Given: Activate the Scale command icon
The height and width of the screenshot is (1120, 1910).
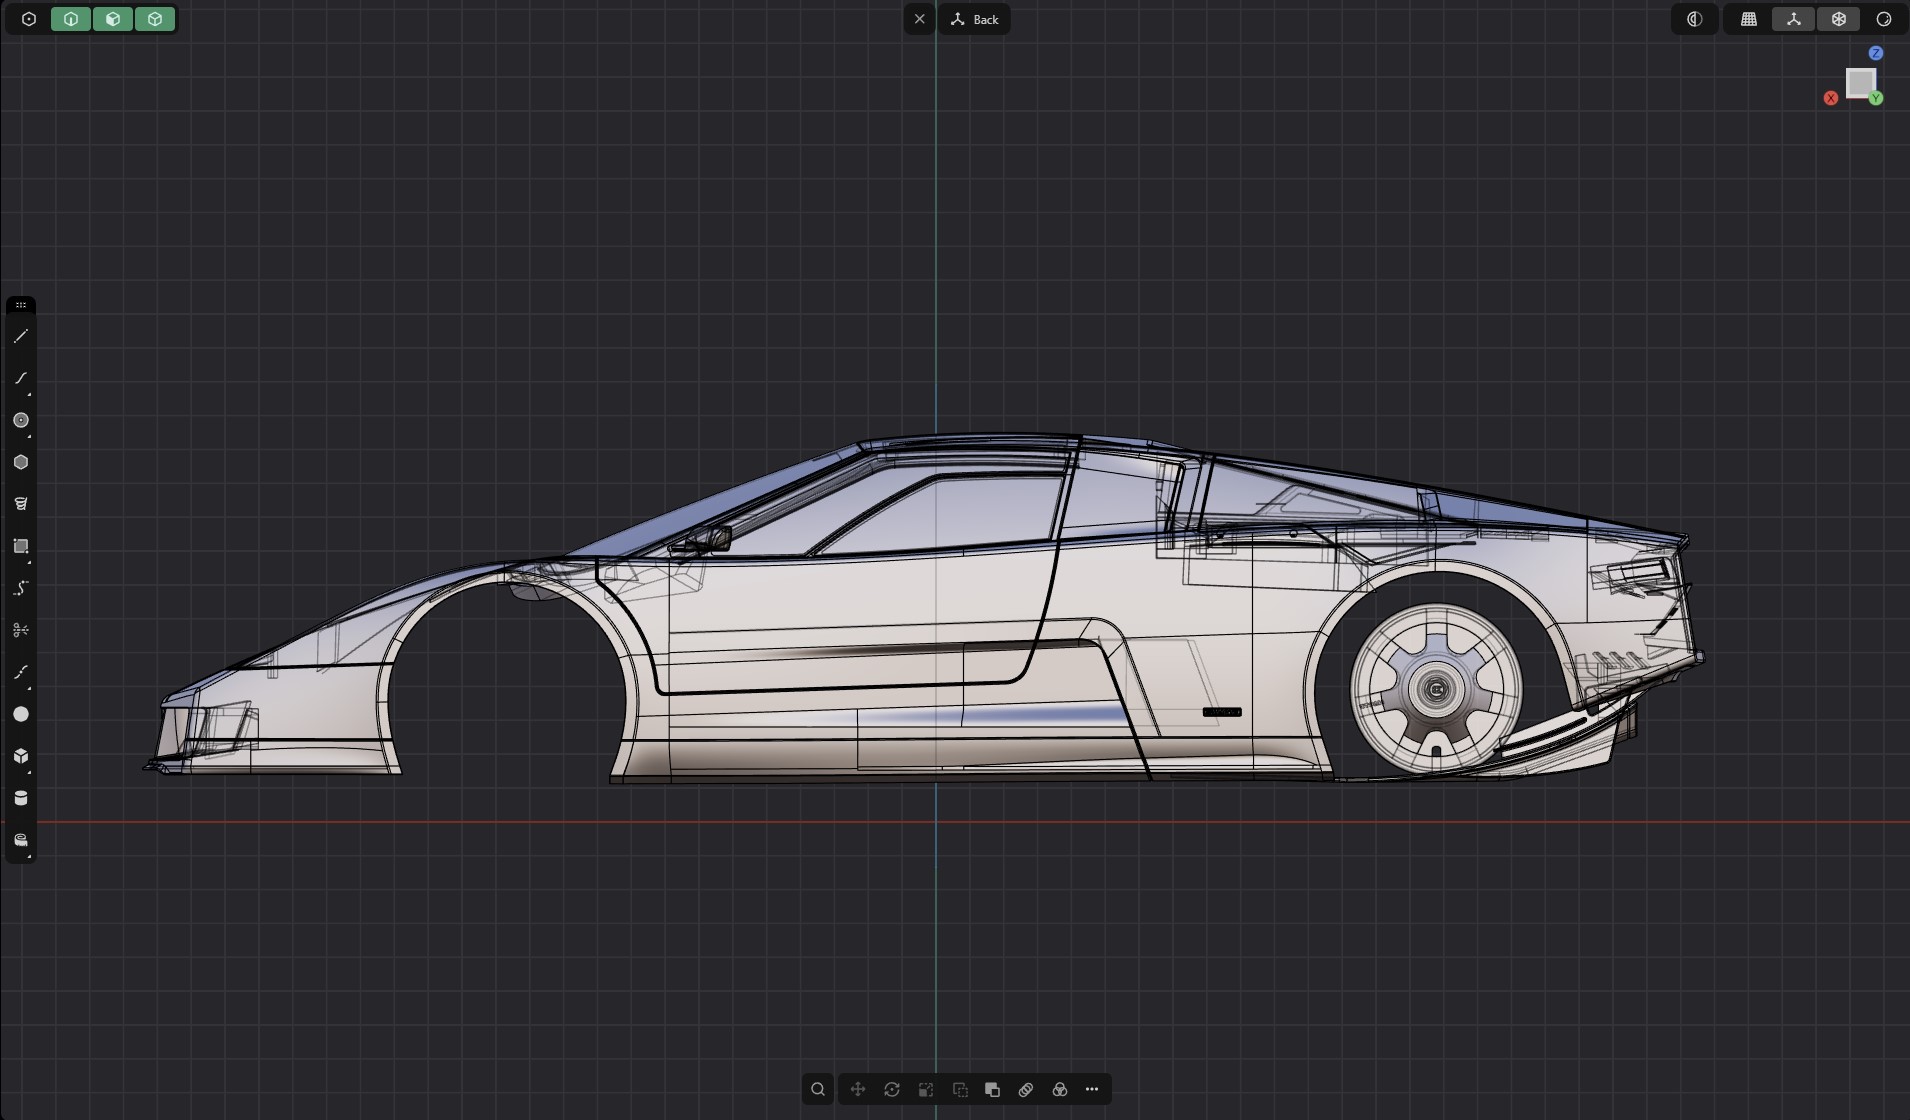Looking at the screenshot, I should click(x=926, y=1090).
